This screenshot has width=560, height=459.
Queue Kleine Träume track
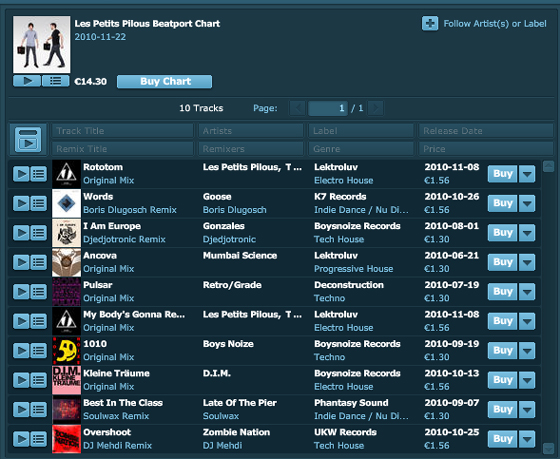(x=39, y=380)
